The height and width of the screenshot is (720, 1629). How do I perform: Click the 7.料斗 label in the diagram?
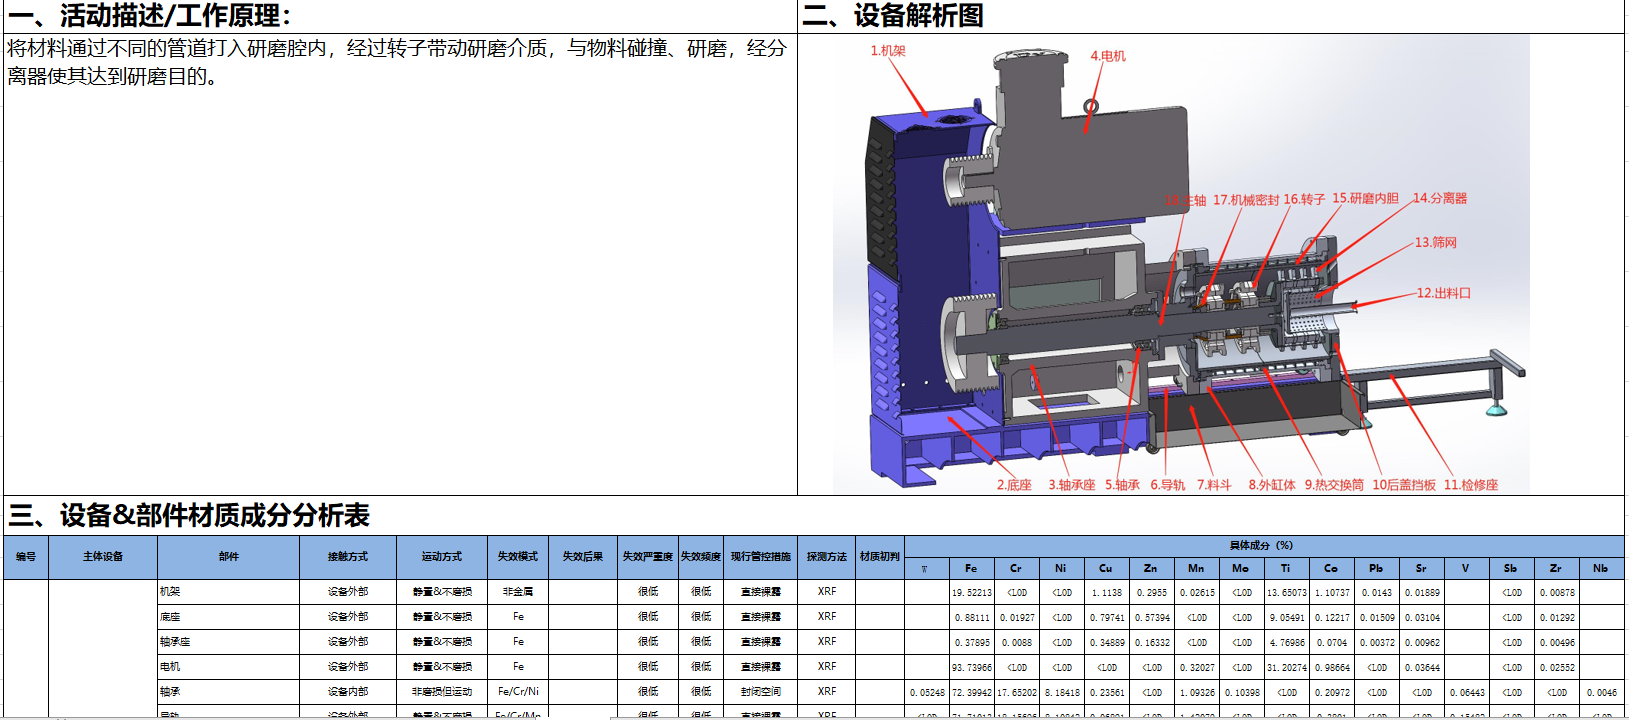point(1214,485)
